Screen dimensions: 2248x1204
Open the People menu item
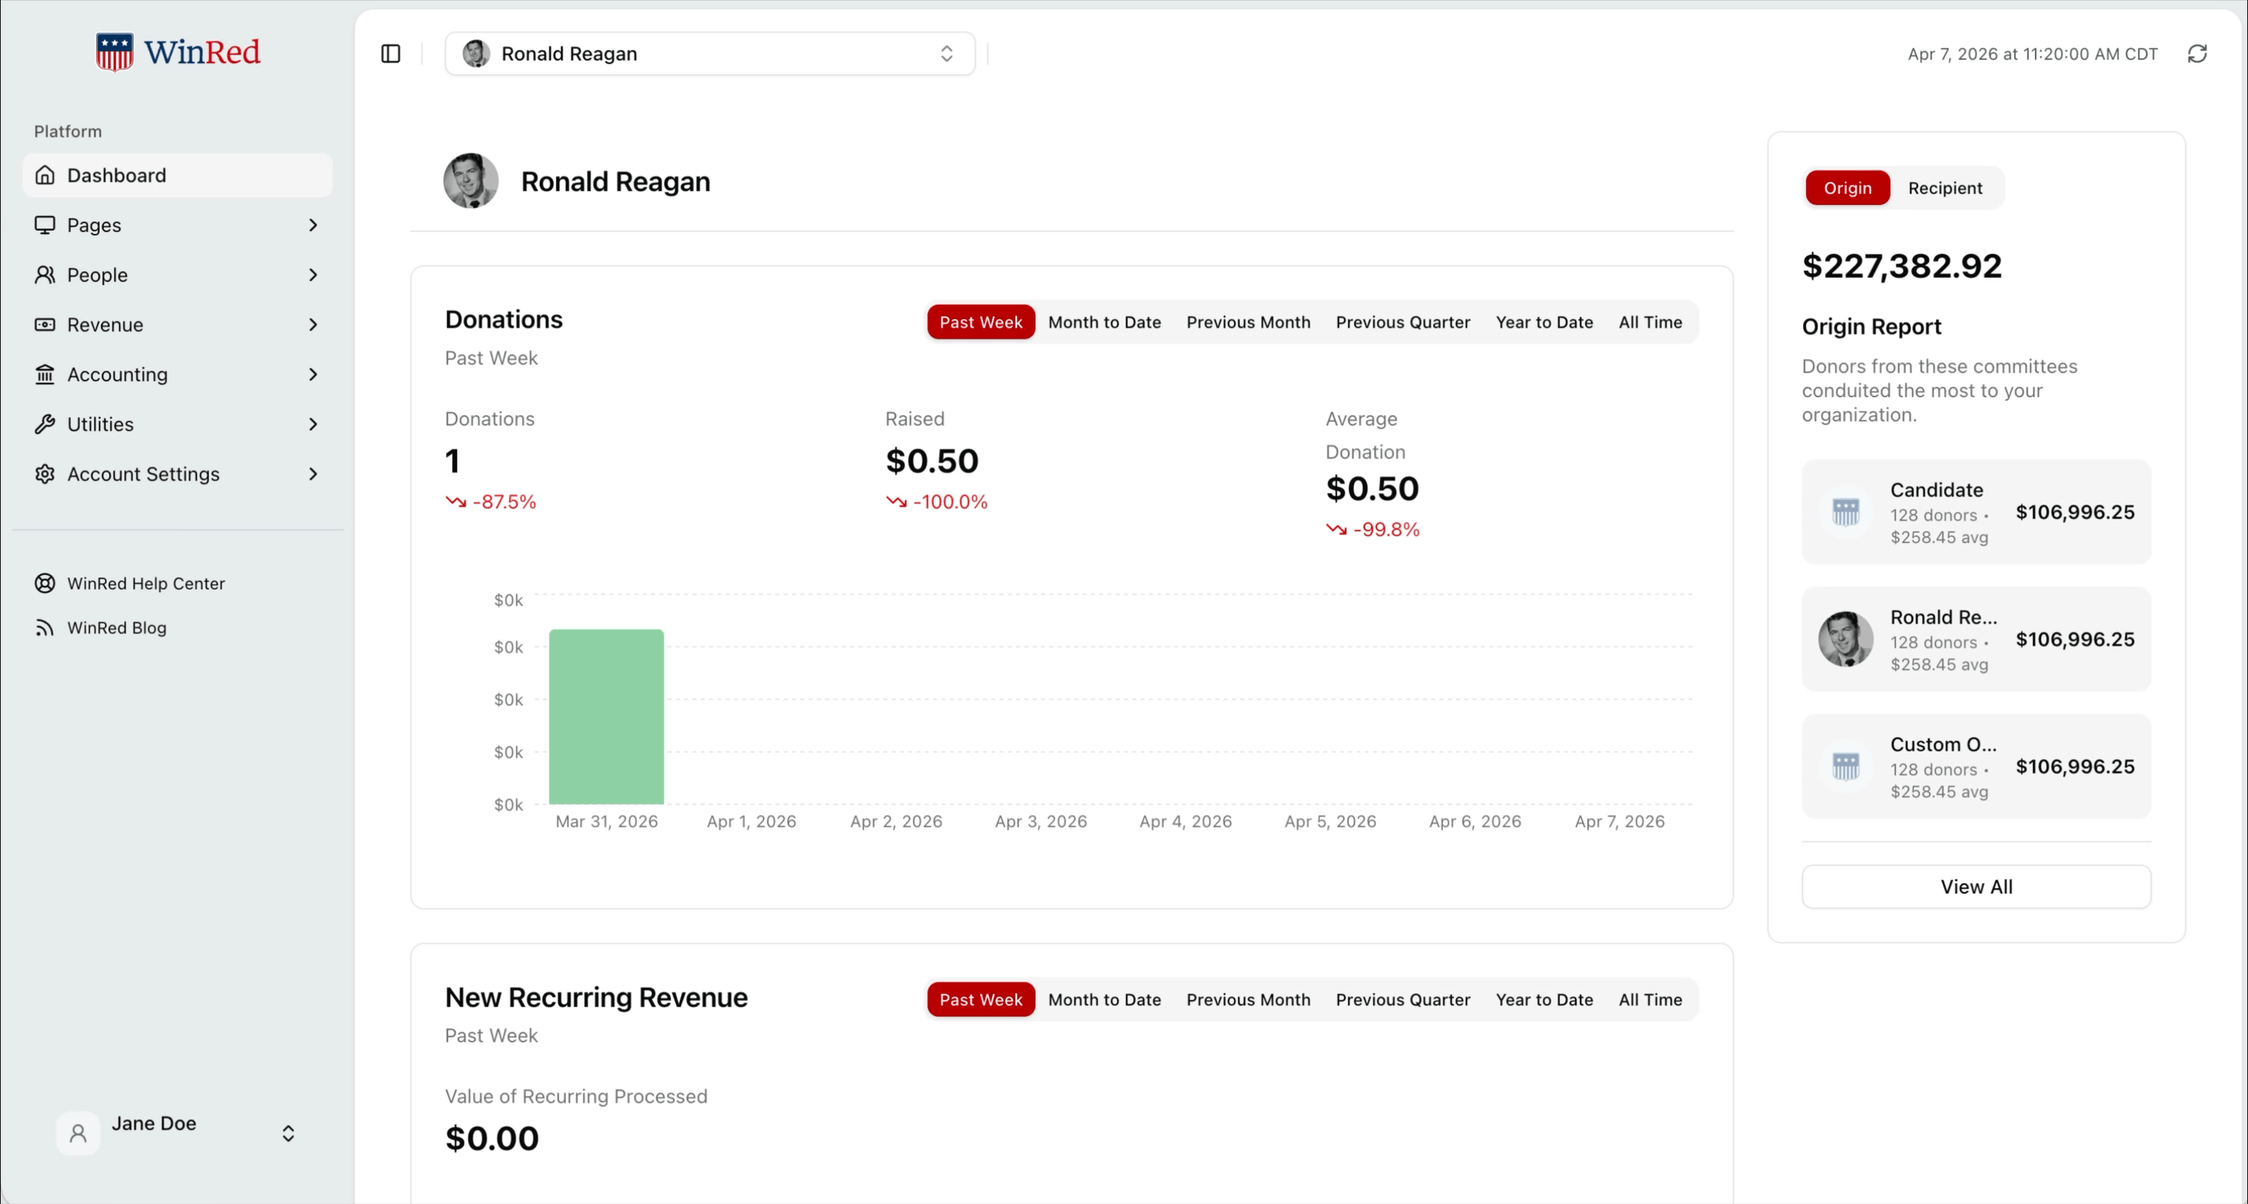point(177,275)
